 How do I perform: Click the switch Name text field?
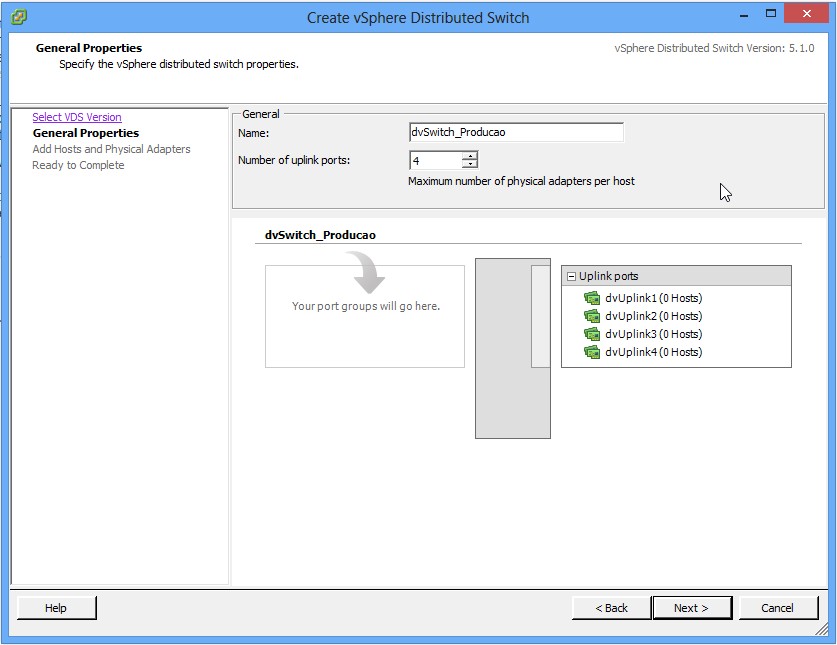click(x=516, y=132)
